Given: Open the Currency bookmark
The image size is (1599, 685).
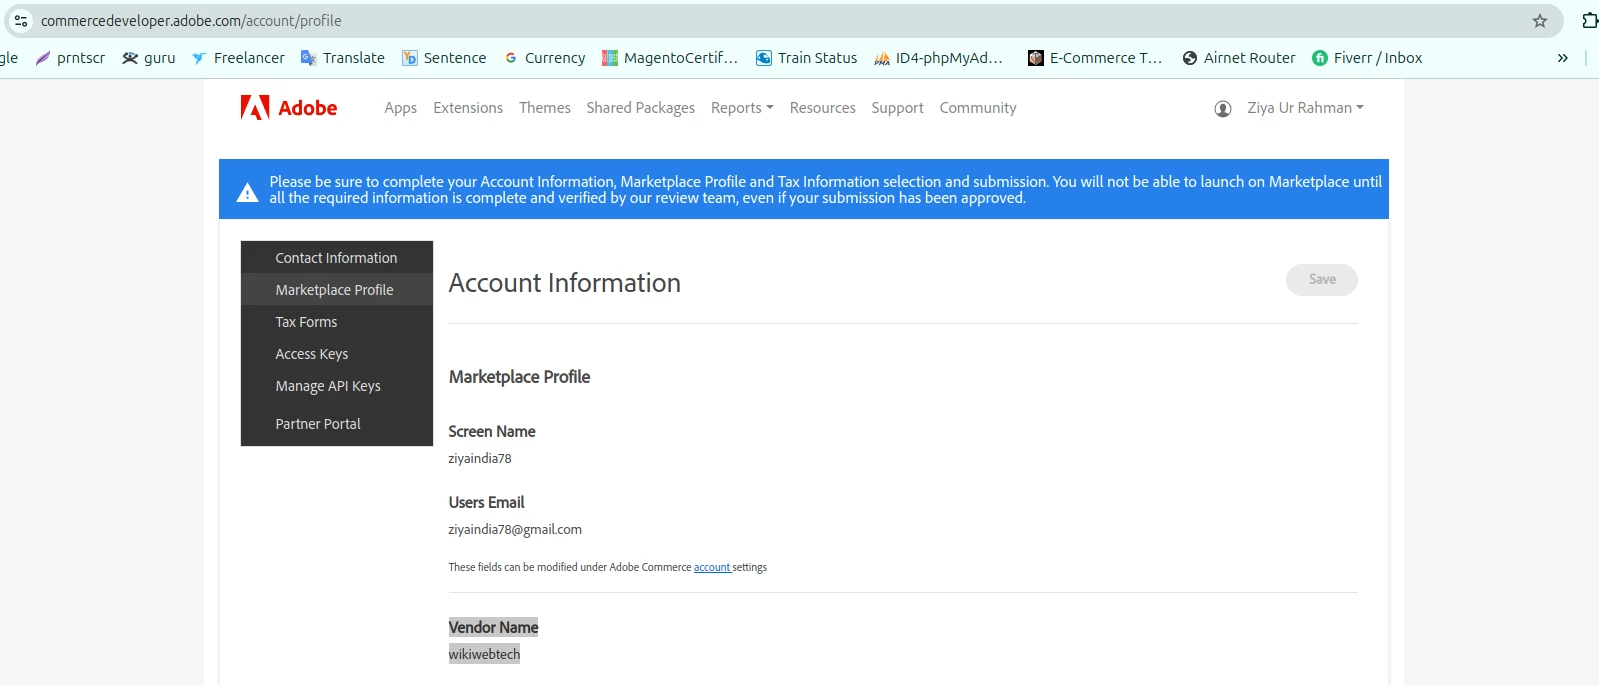Looking at the screenshot, I should (545, 58).
